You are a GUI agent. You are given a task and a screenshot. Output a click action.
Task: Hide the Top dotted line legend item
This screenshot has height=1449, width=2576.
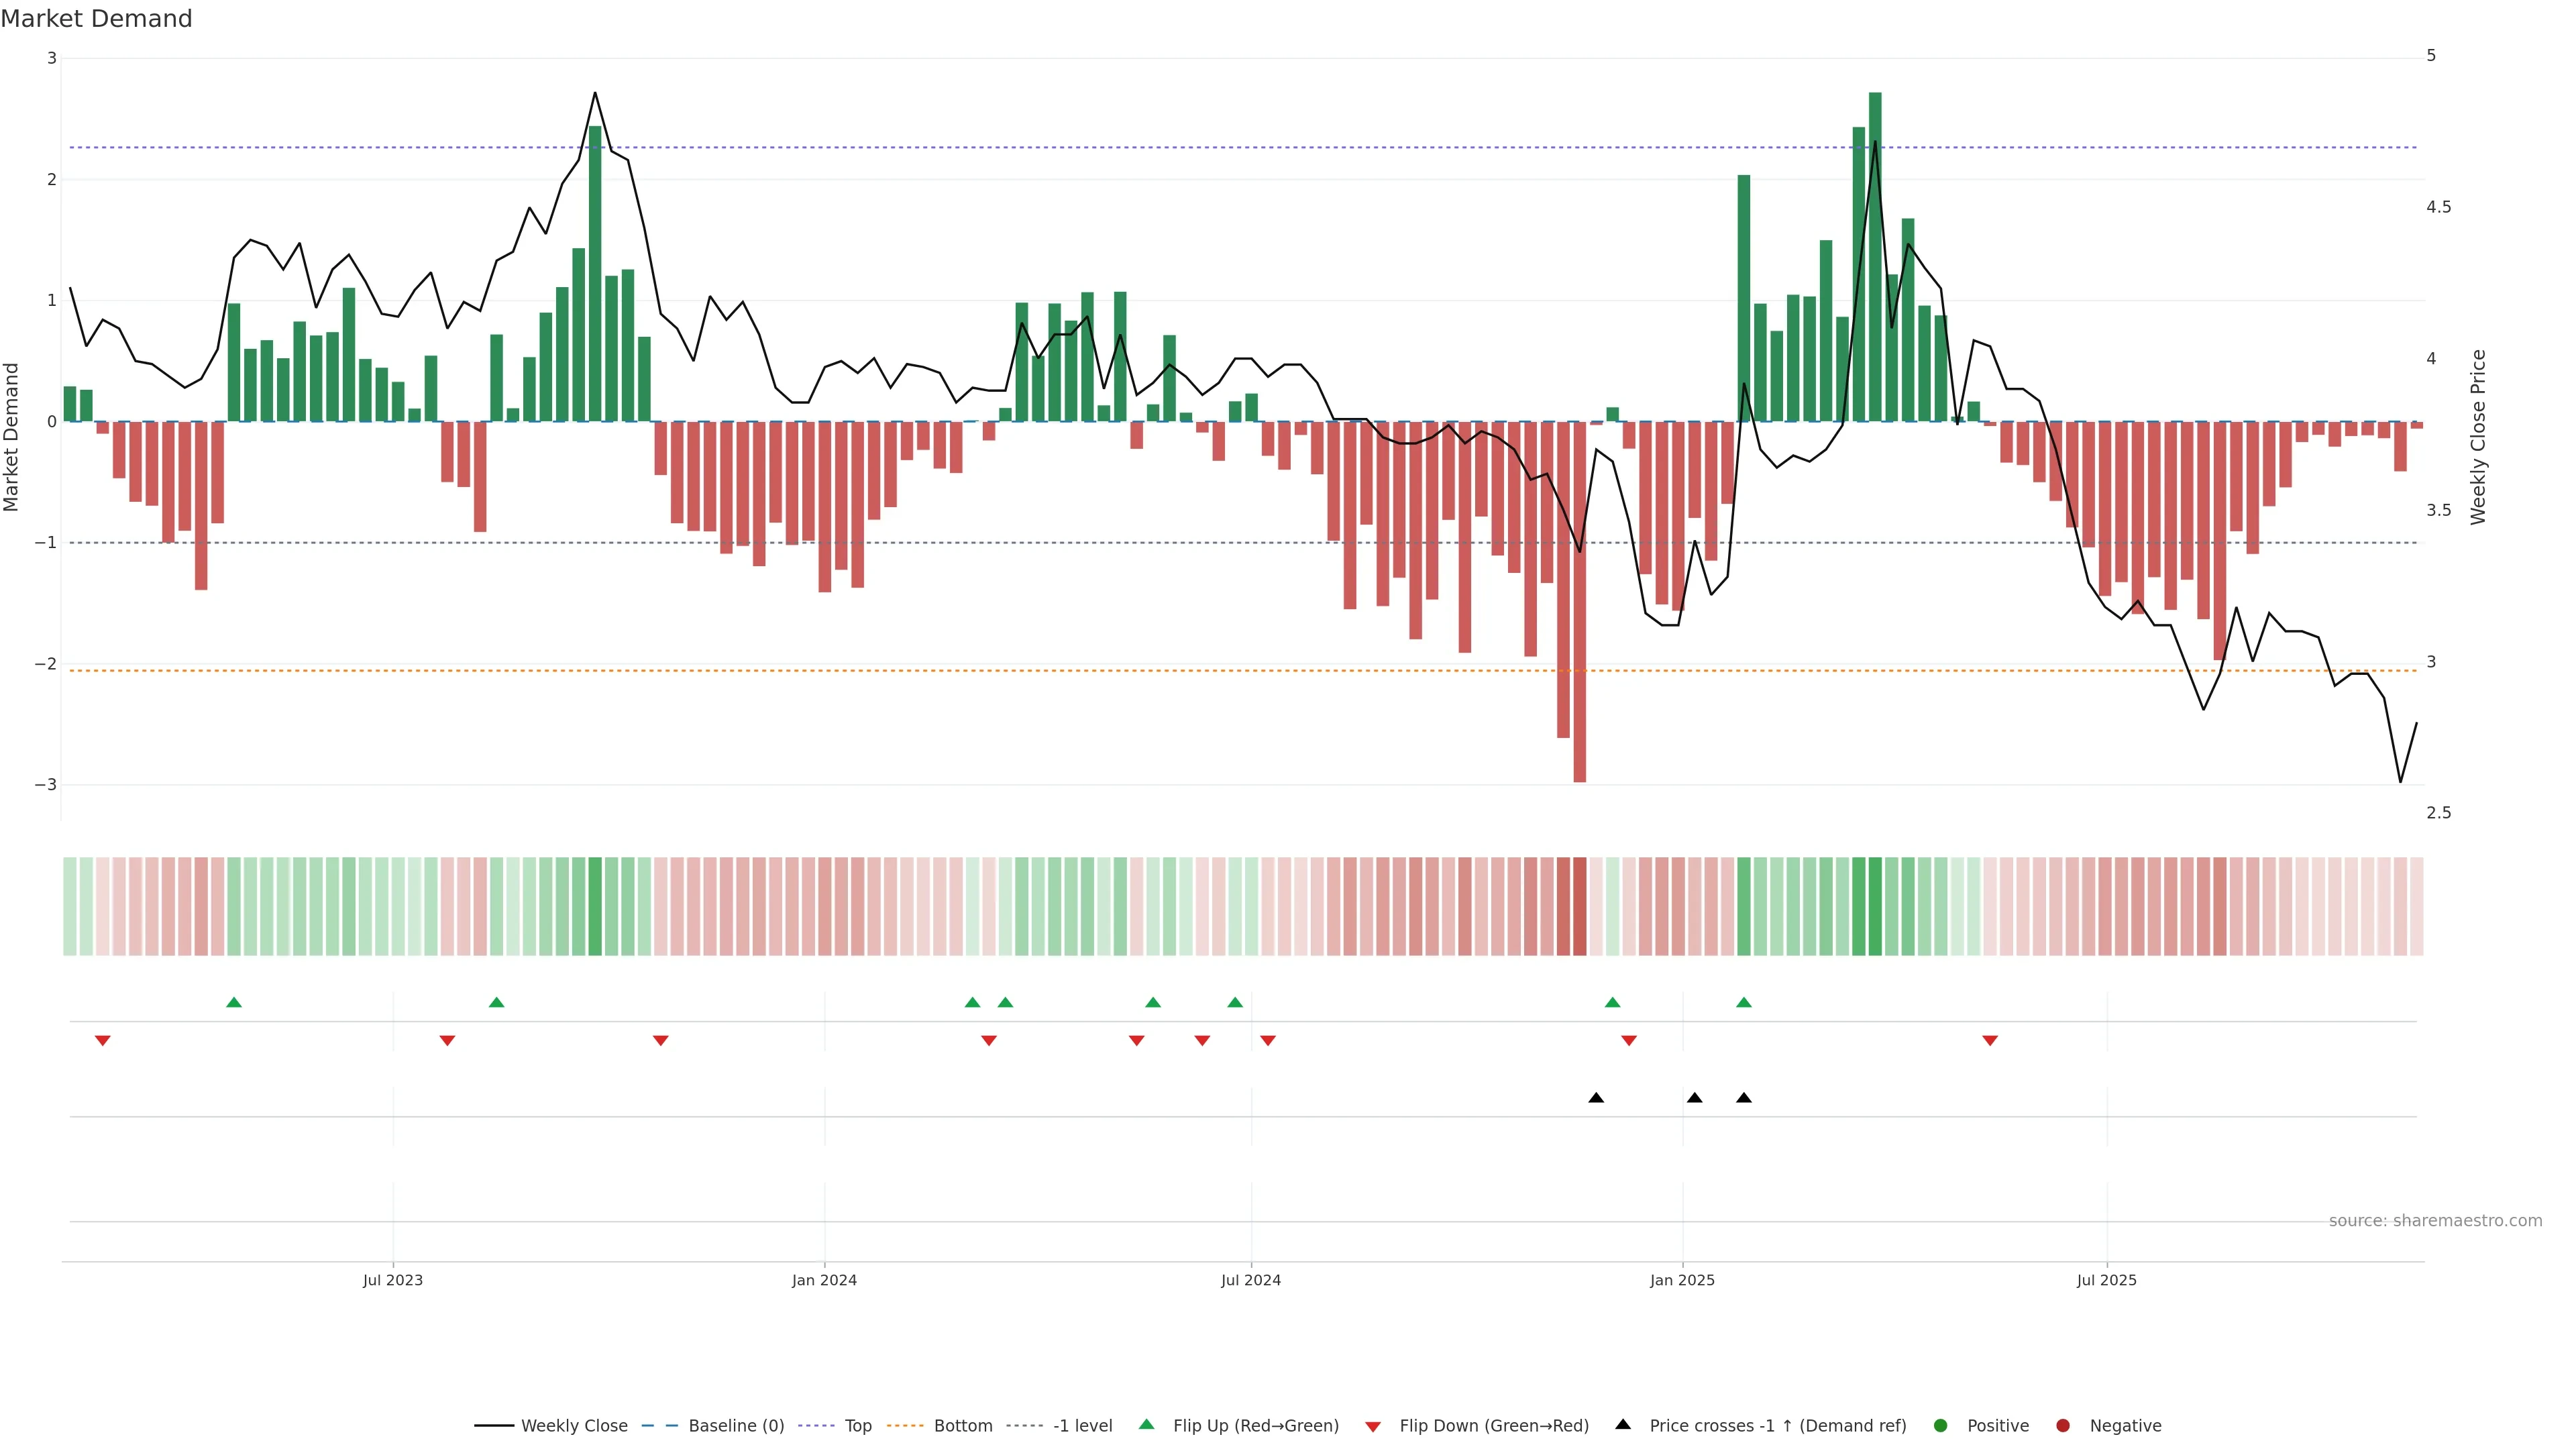[857, 1426]
